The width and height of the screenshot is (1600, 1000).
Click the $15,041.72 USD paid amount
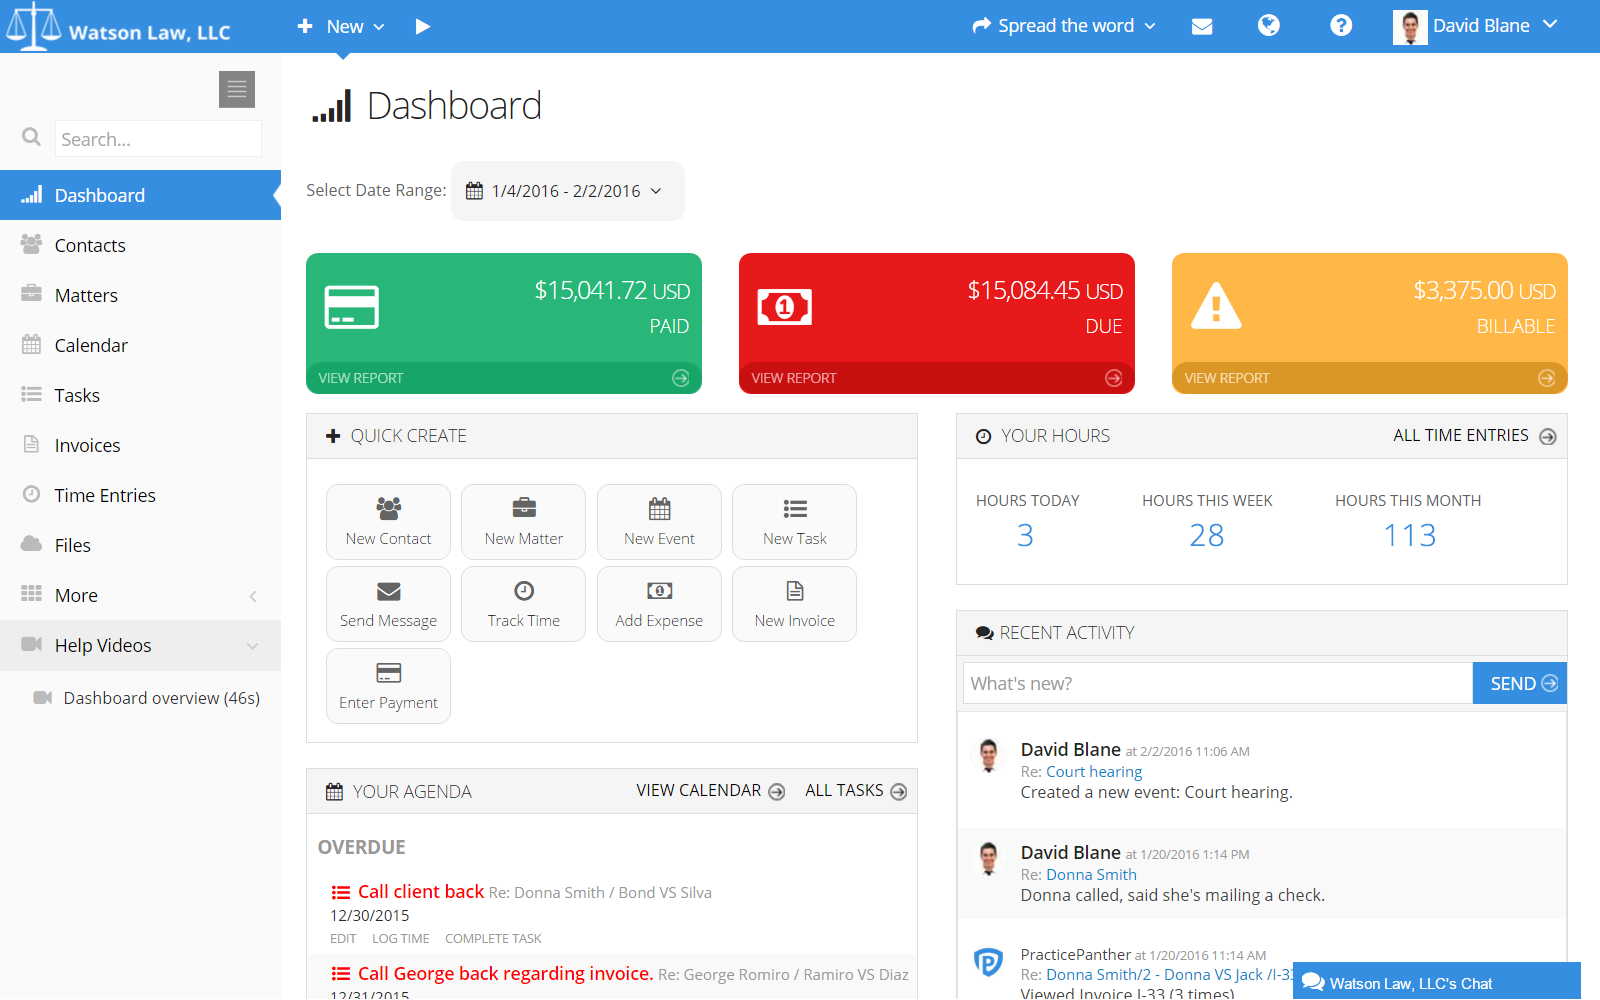pos(612,291)
